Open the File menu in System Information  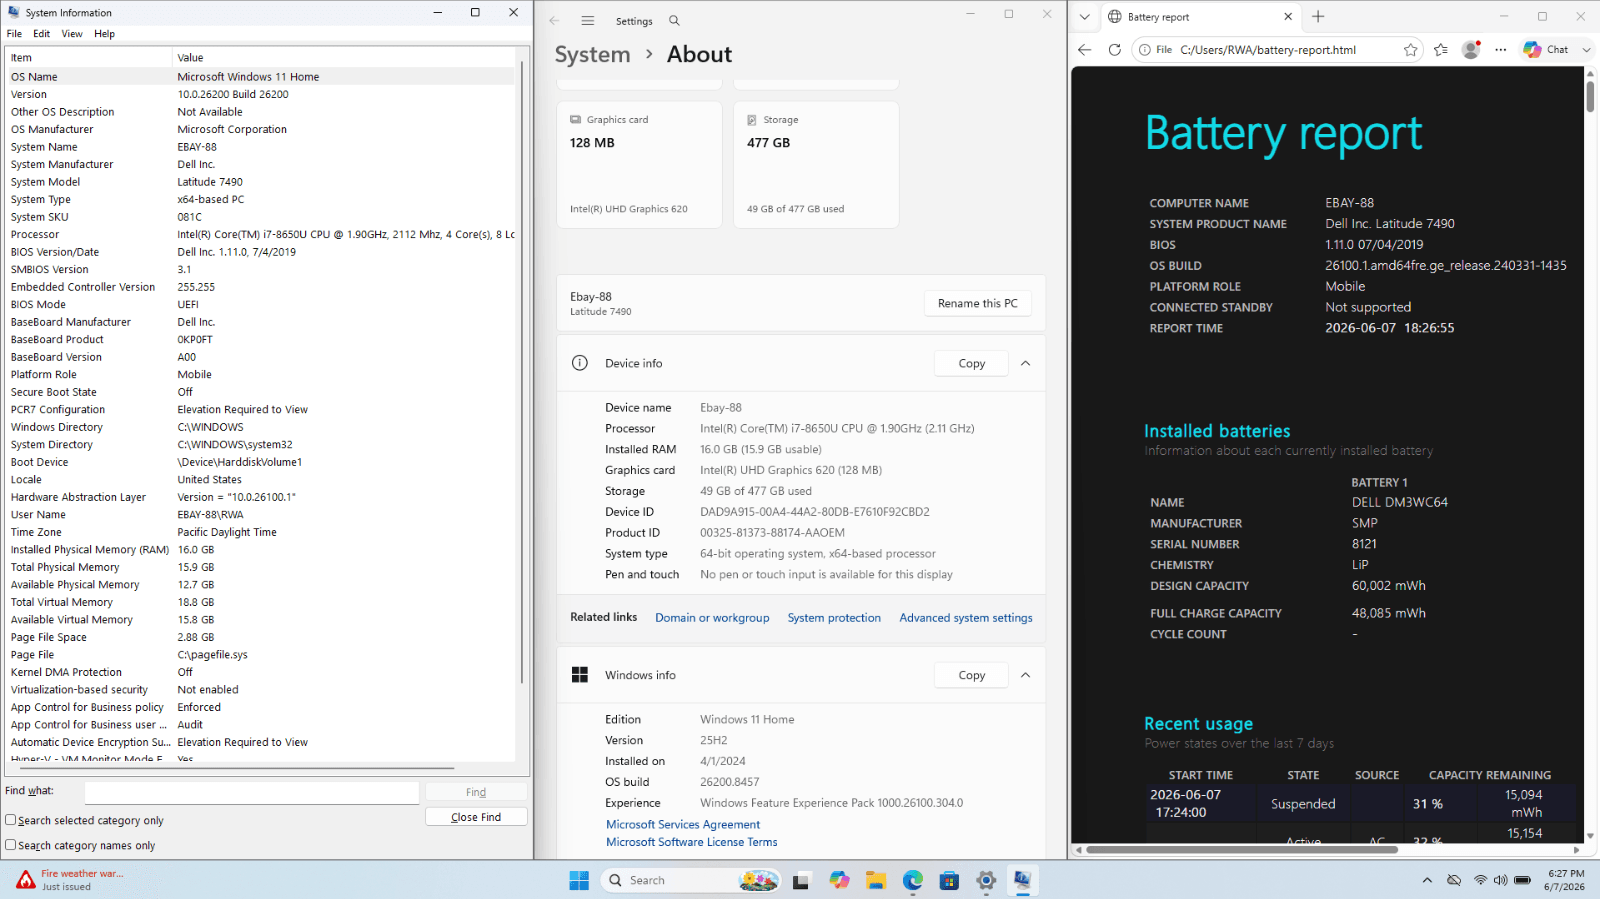[14, 34]
